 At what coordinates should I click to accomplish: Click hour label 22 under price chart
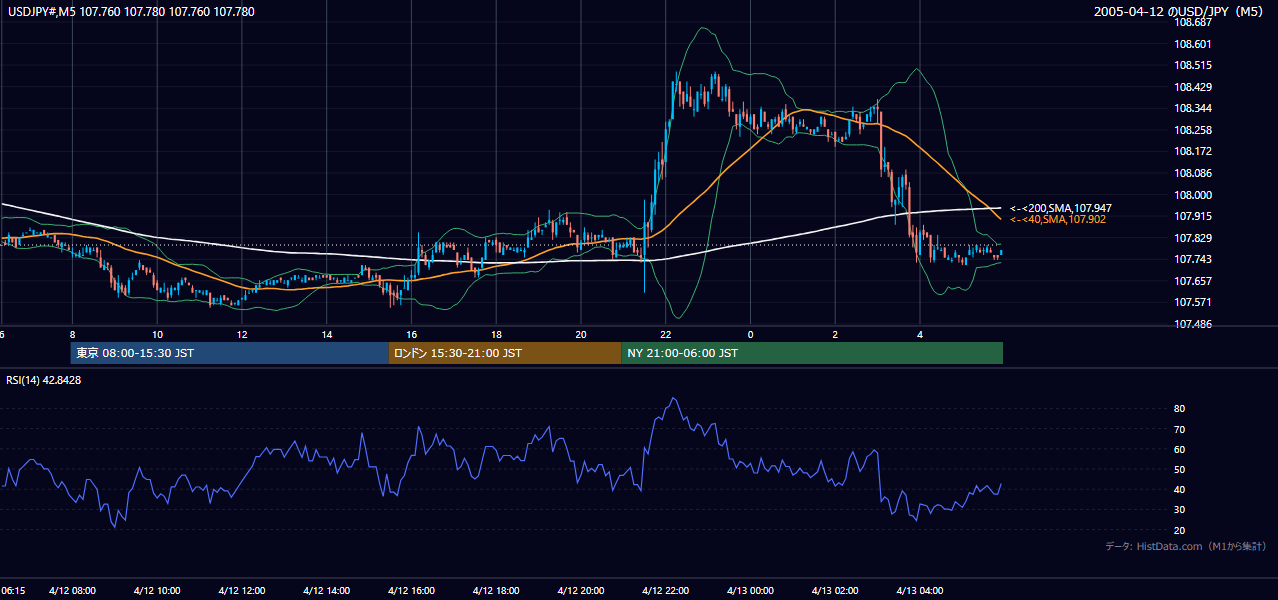[666, 334]
